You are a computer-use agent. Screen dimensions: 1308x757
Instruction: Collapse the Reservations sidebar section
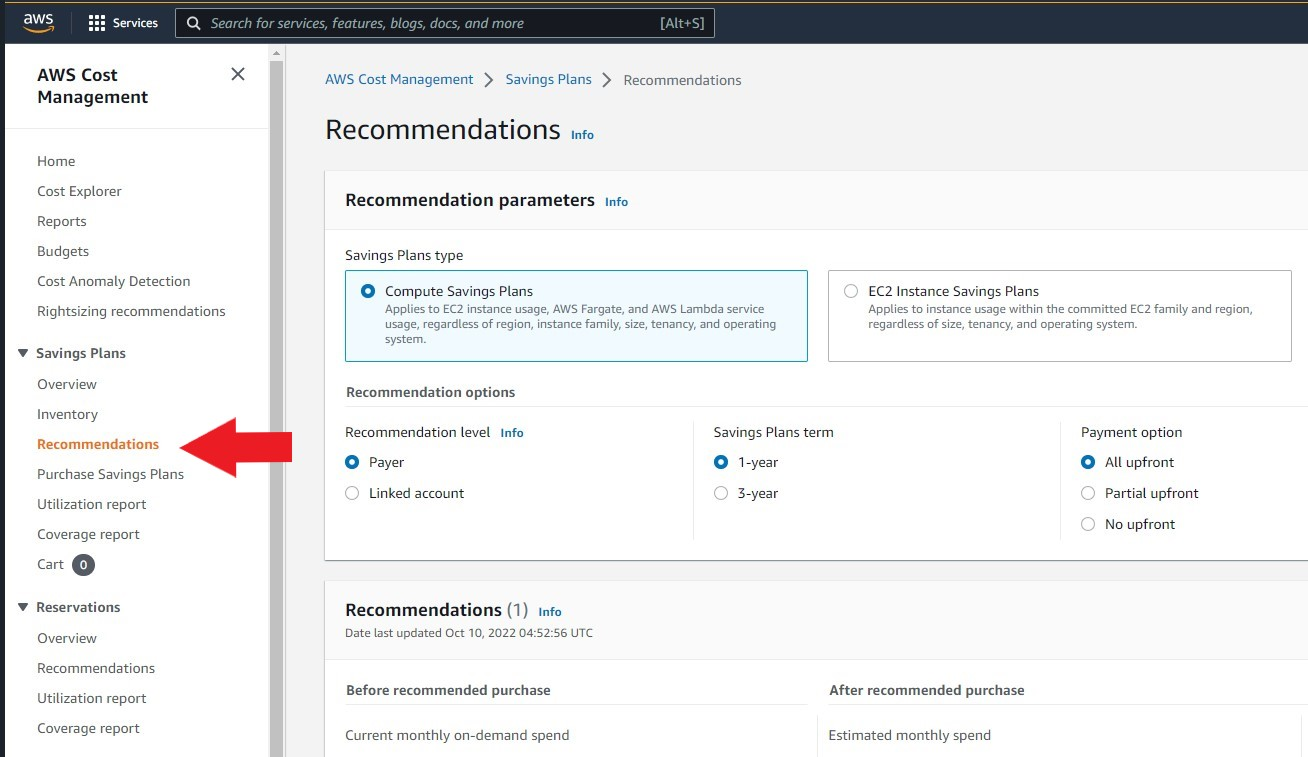(23, 607)
